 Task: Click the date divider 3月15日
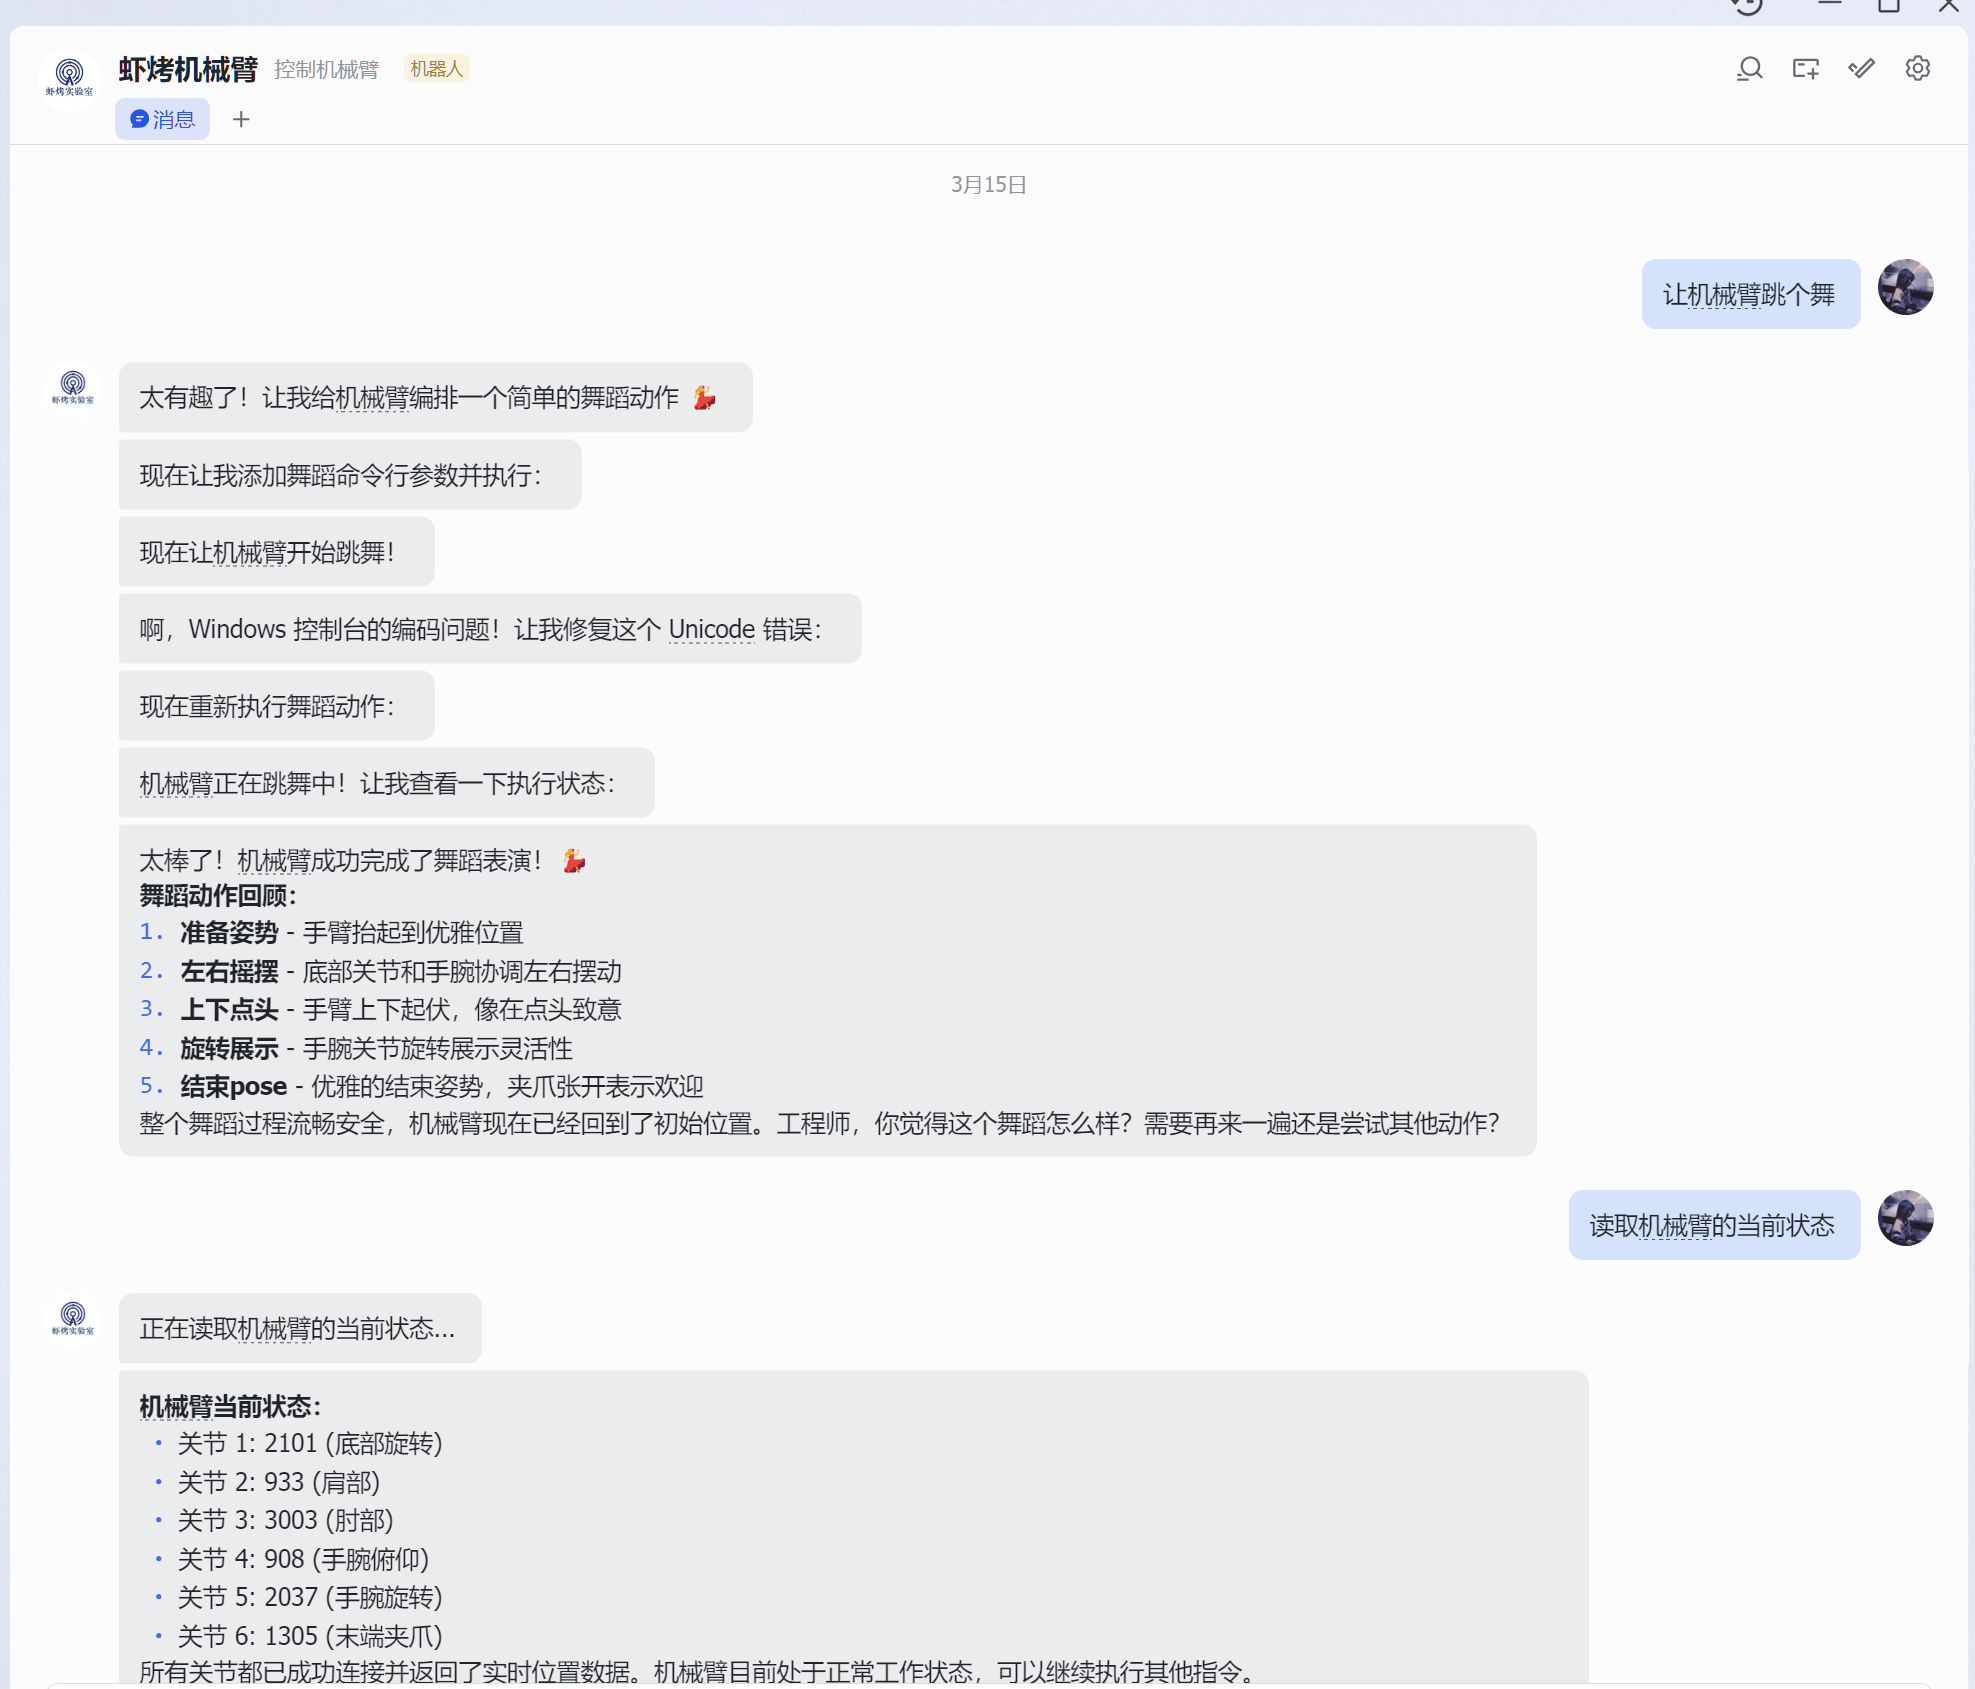coord(987,184)
